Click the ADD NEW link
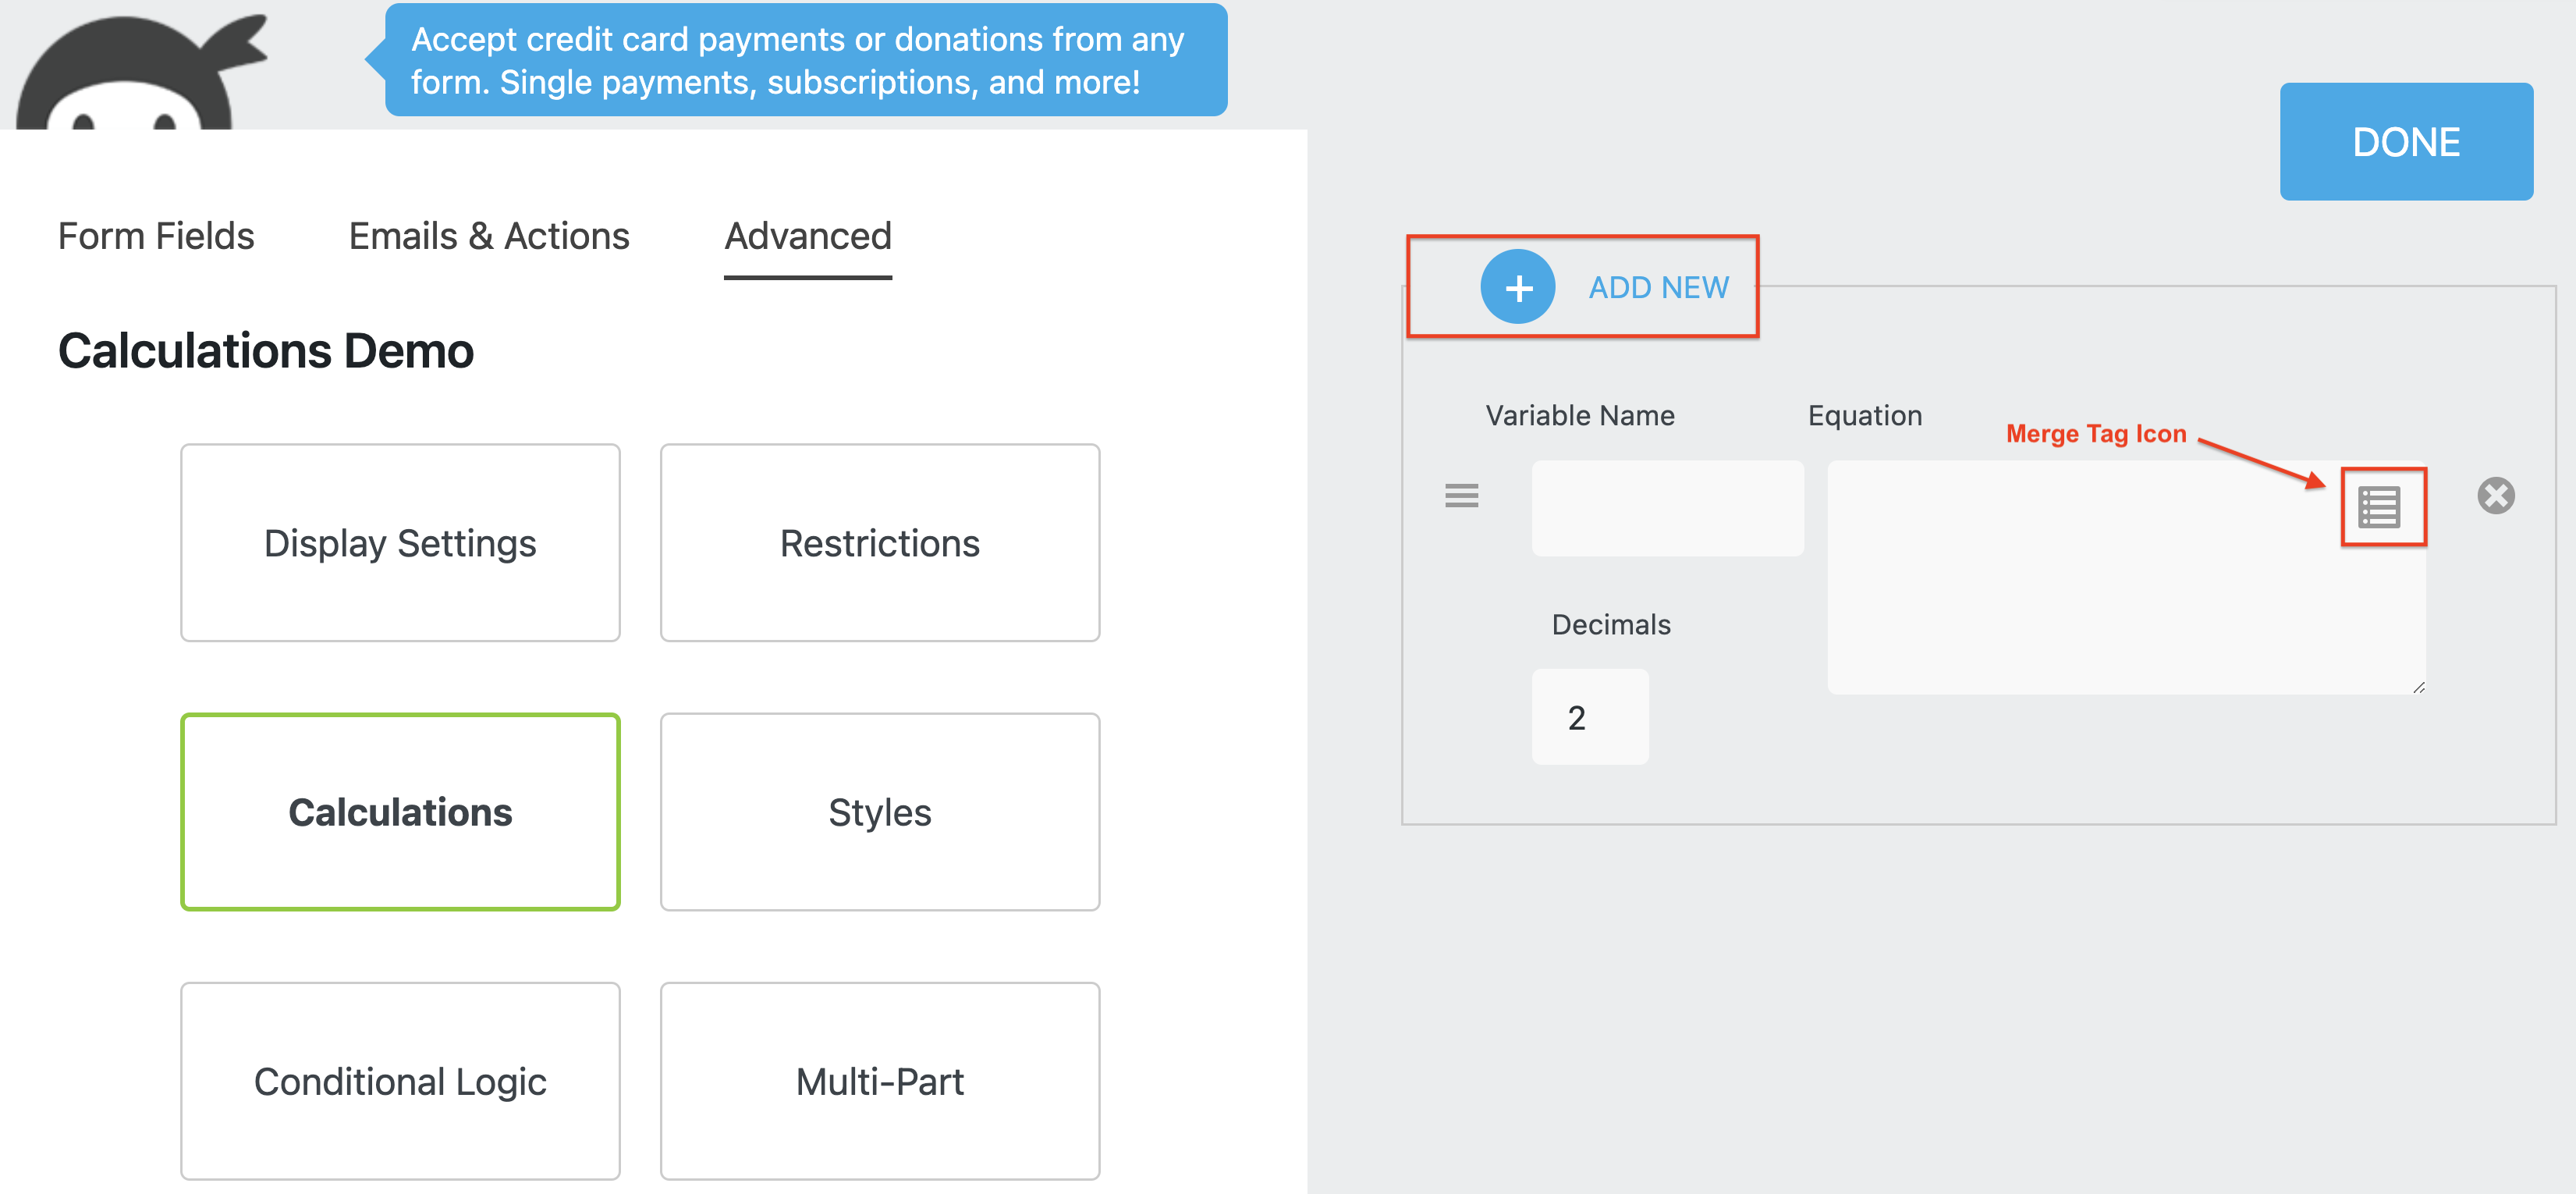This screenshot has width=2576, height=1194. pos(1657,287)
